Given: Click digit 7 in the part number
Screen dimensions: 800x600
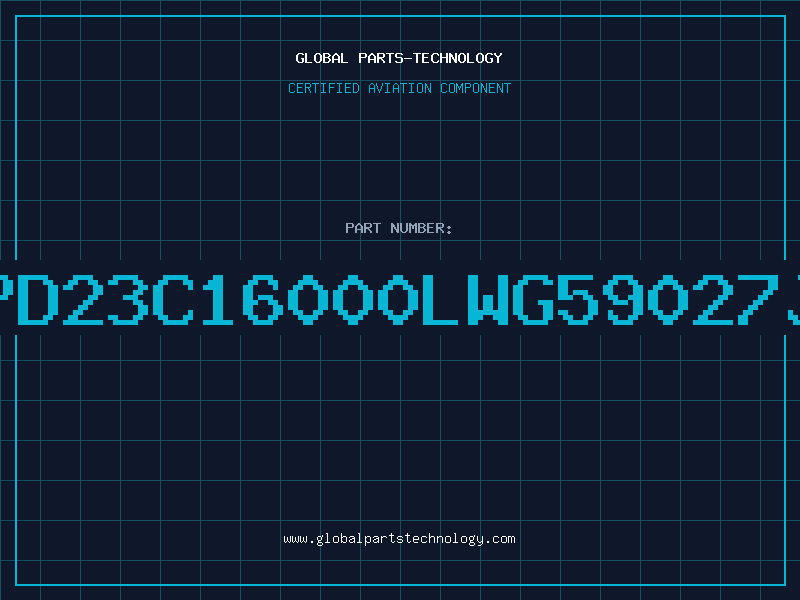Looking at the screenshot, I should (x=759, y=299).
